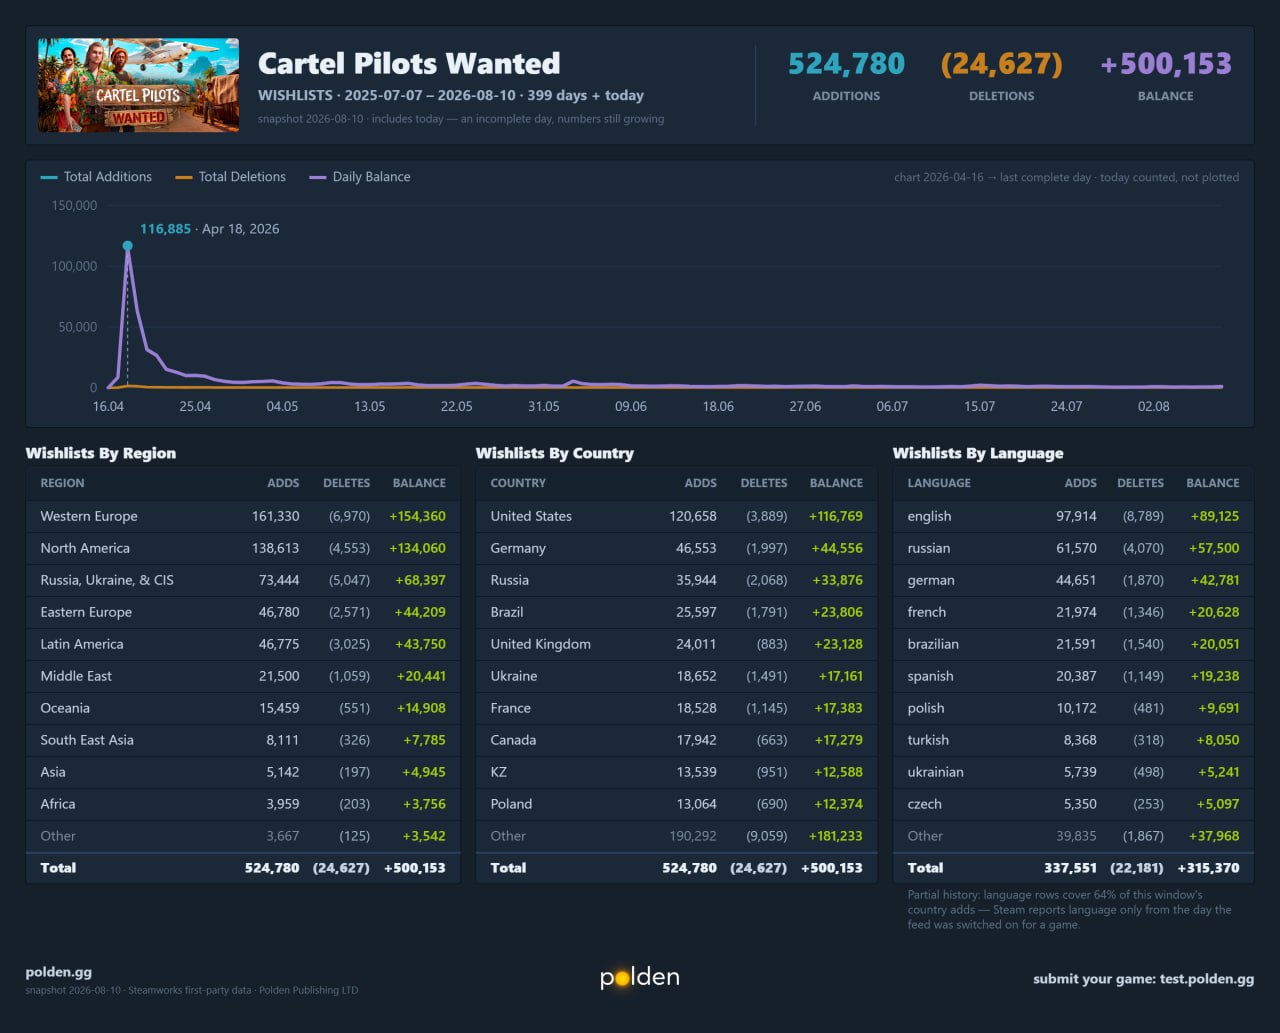This screenshot has height=1033, width=1280.
Task: Select the czech language row
Action: pos(1073,804)
